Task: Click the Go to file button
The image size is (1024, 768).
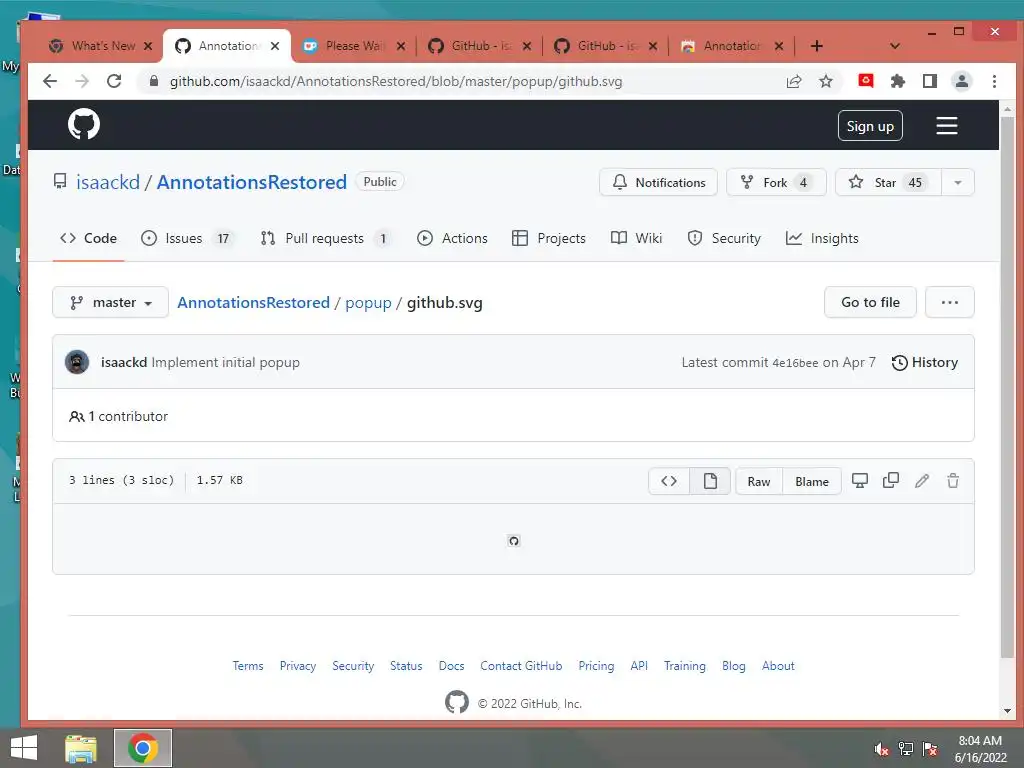Action: pyautogui.click(x=870, y=302)
